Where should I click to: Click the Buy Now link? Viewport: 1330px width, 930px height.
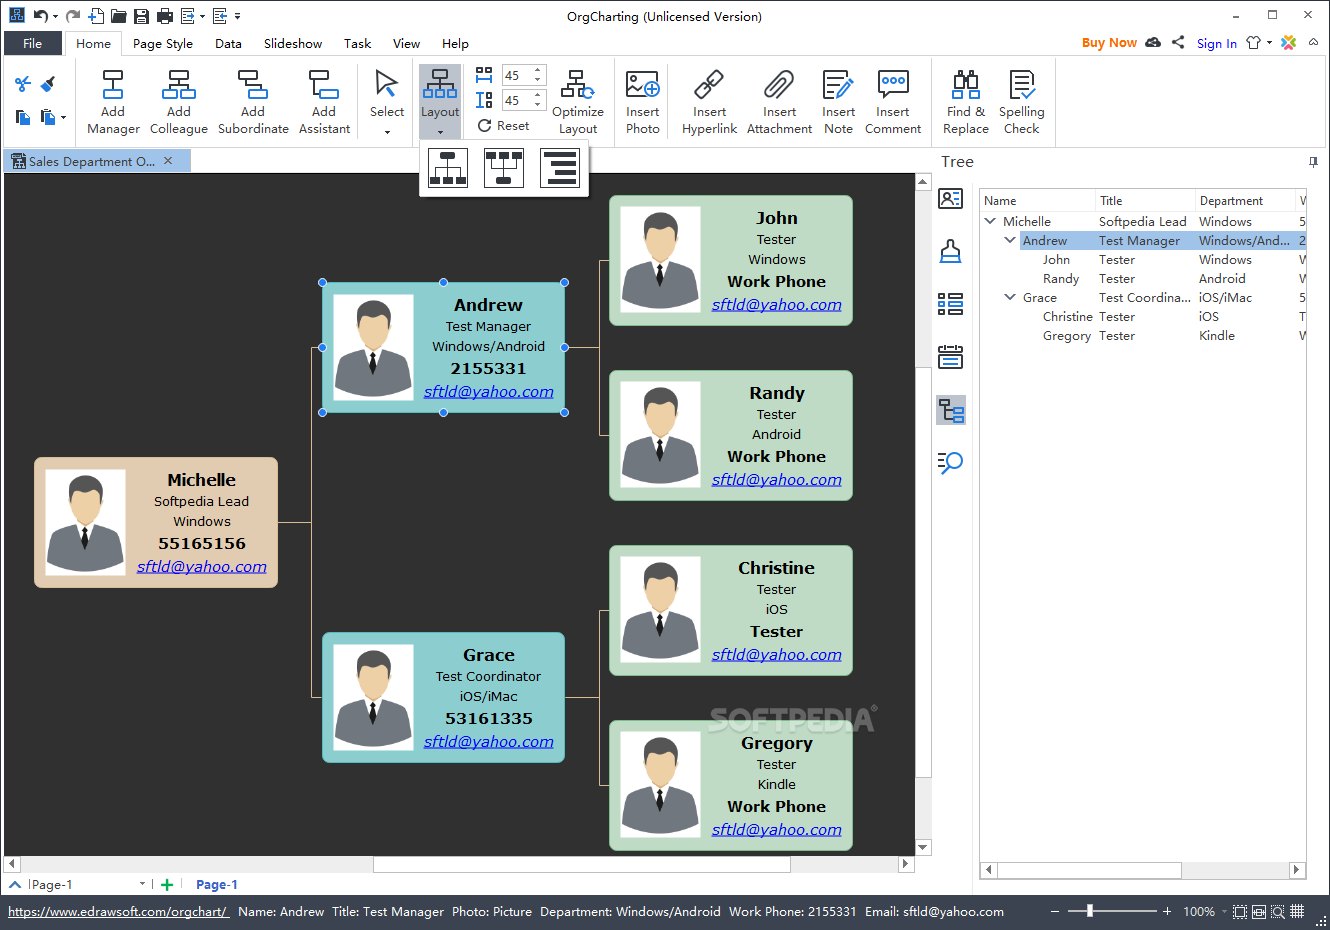pos(1109,43)
